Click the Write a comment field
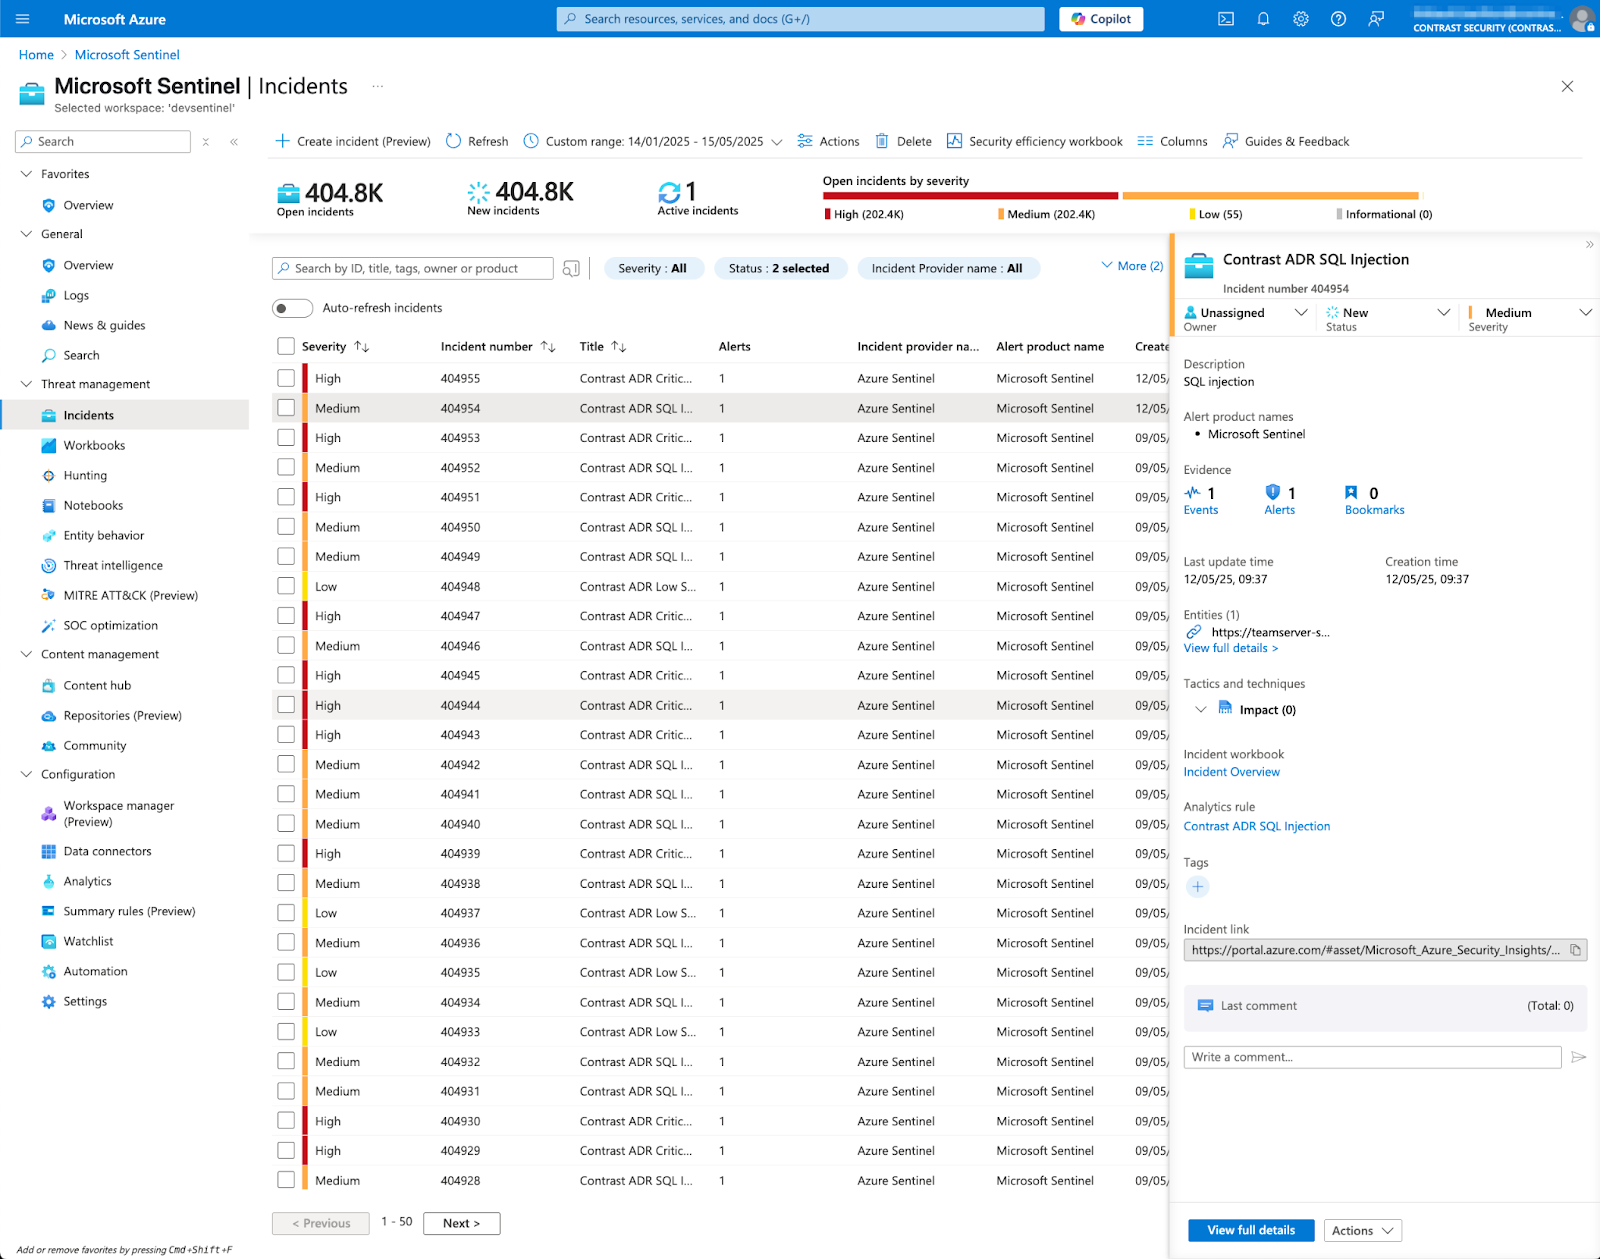The image size is (1600, 1259). (x=1372, y=1057)
